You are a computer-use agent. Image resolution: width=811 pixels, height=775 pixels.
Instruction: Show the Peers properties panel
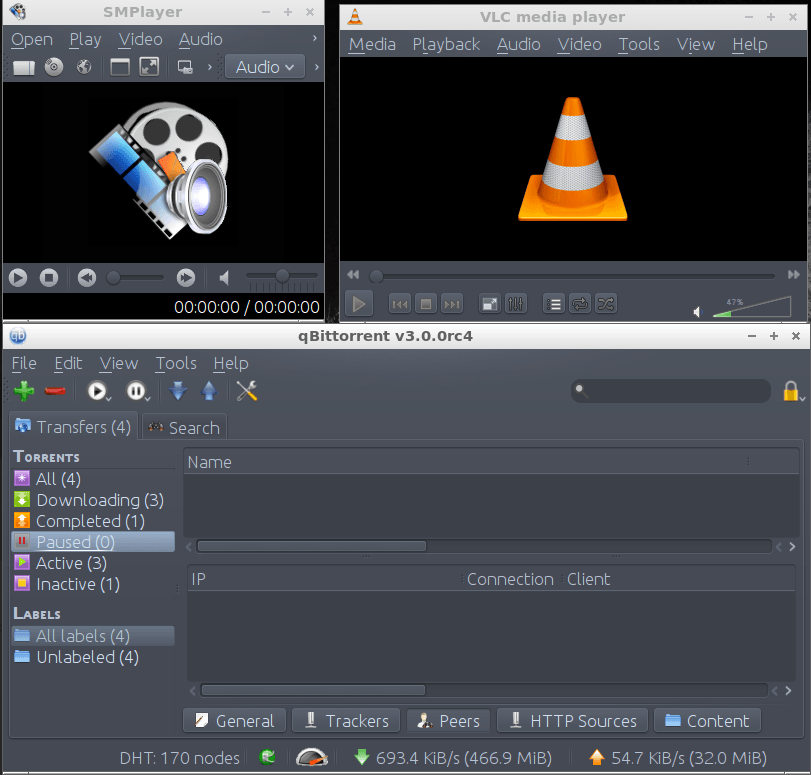point(448,721)
